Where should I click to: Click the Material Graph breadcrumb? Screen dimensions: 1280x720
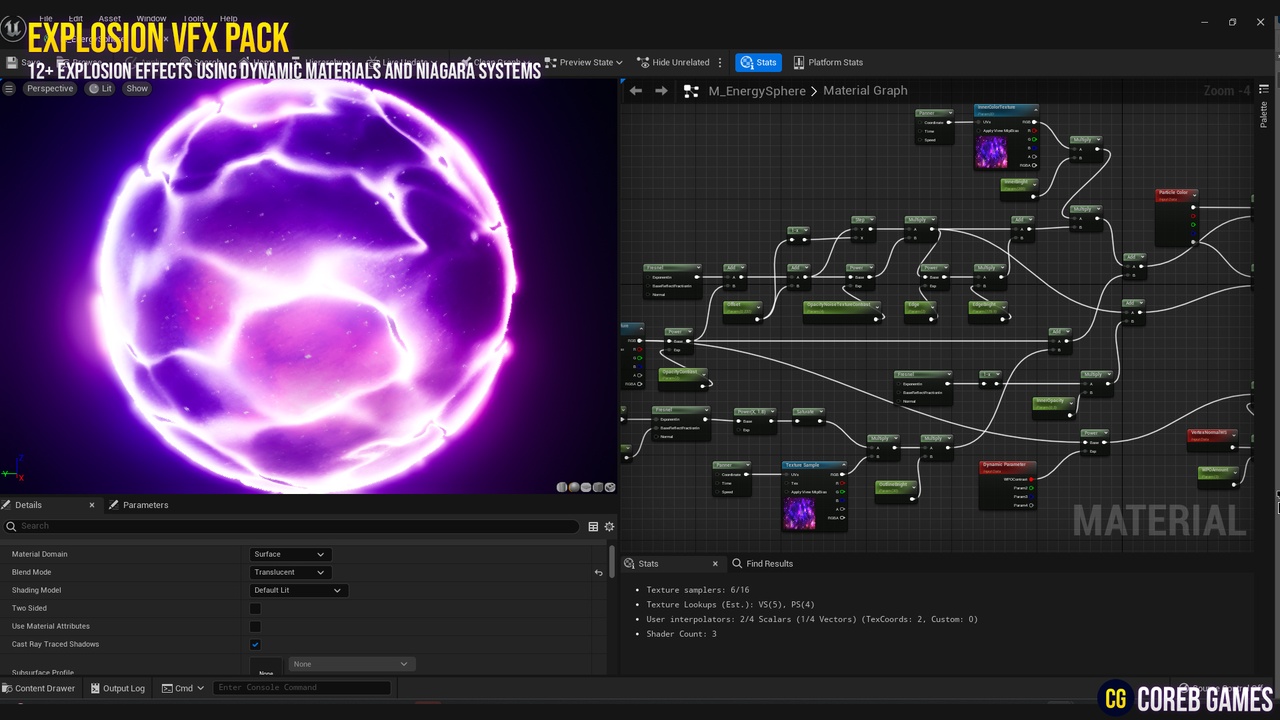click(x=865, y=91)
